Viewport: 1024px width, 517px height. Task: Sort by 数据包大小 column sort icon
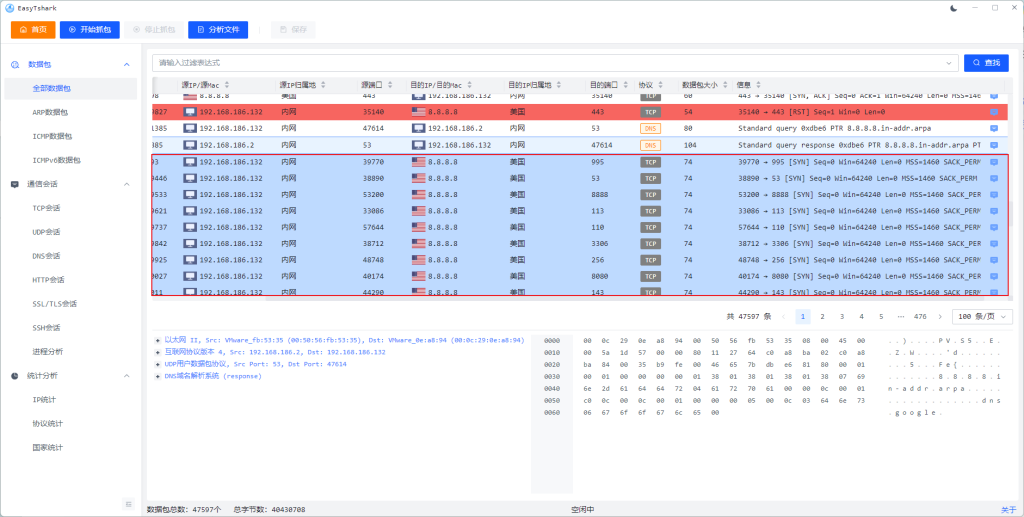(x=724, y=85)
